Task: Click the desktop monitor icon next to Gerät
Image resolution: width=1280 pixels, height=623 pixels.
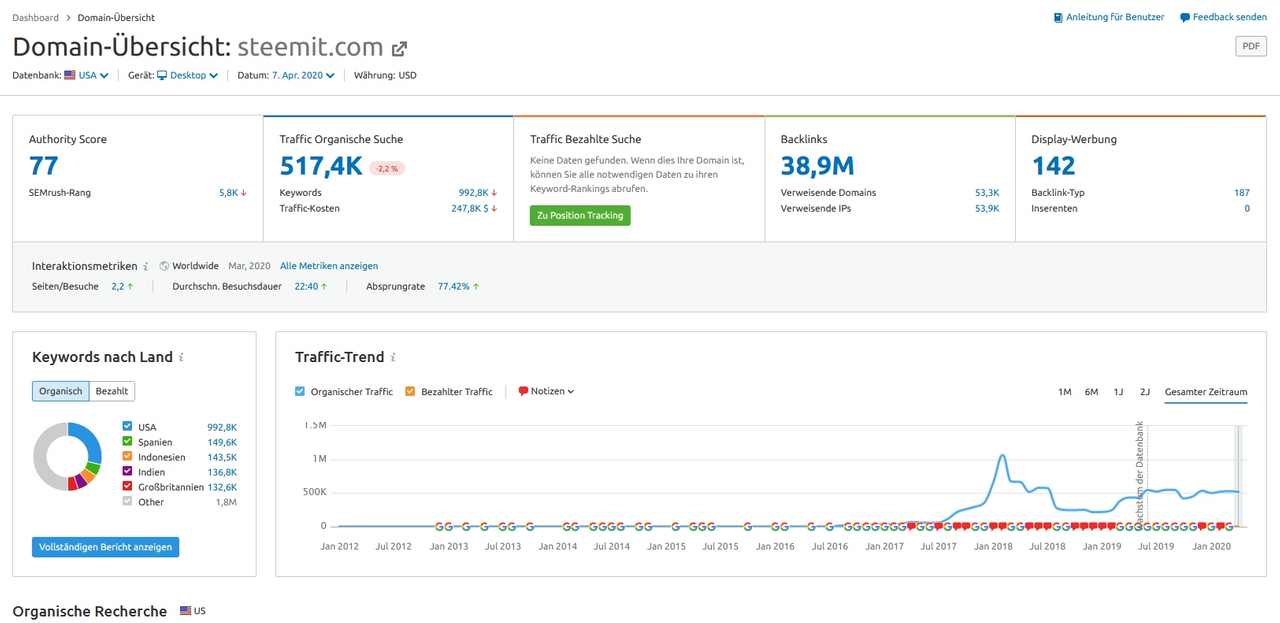Action: [x=162, y=75]
